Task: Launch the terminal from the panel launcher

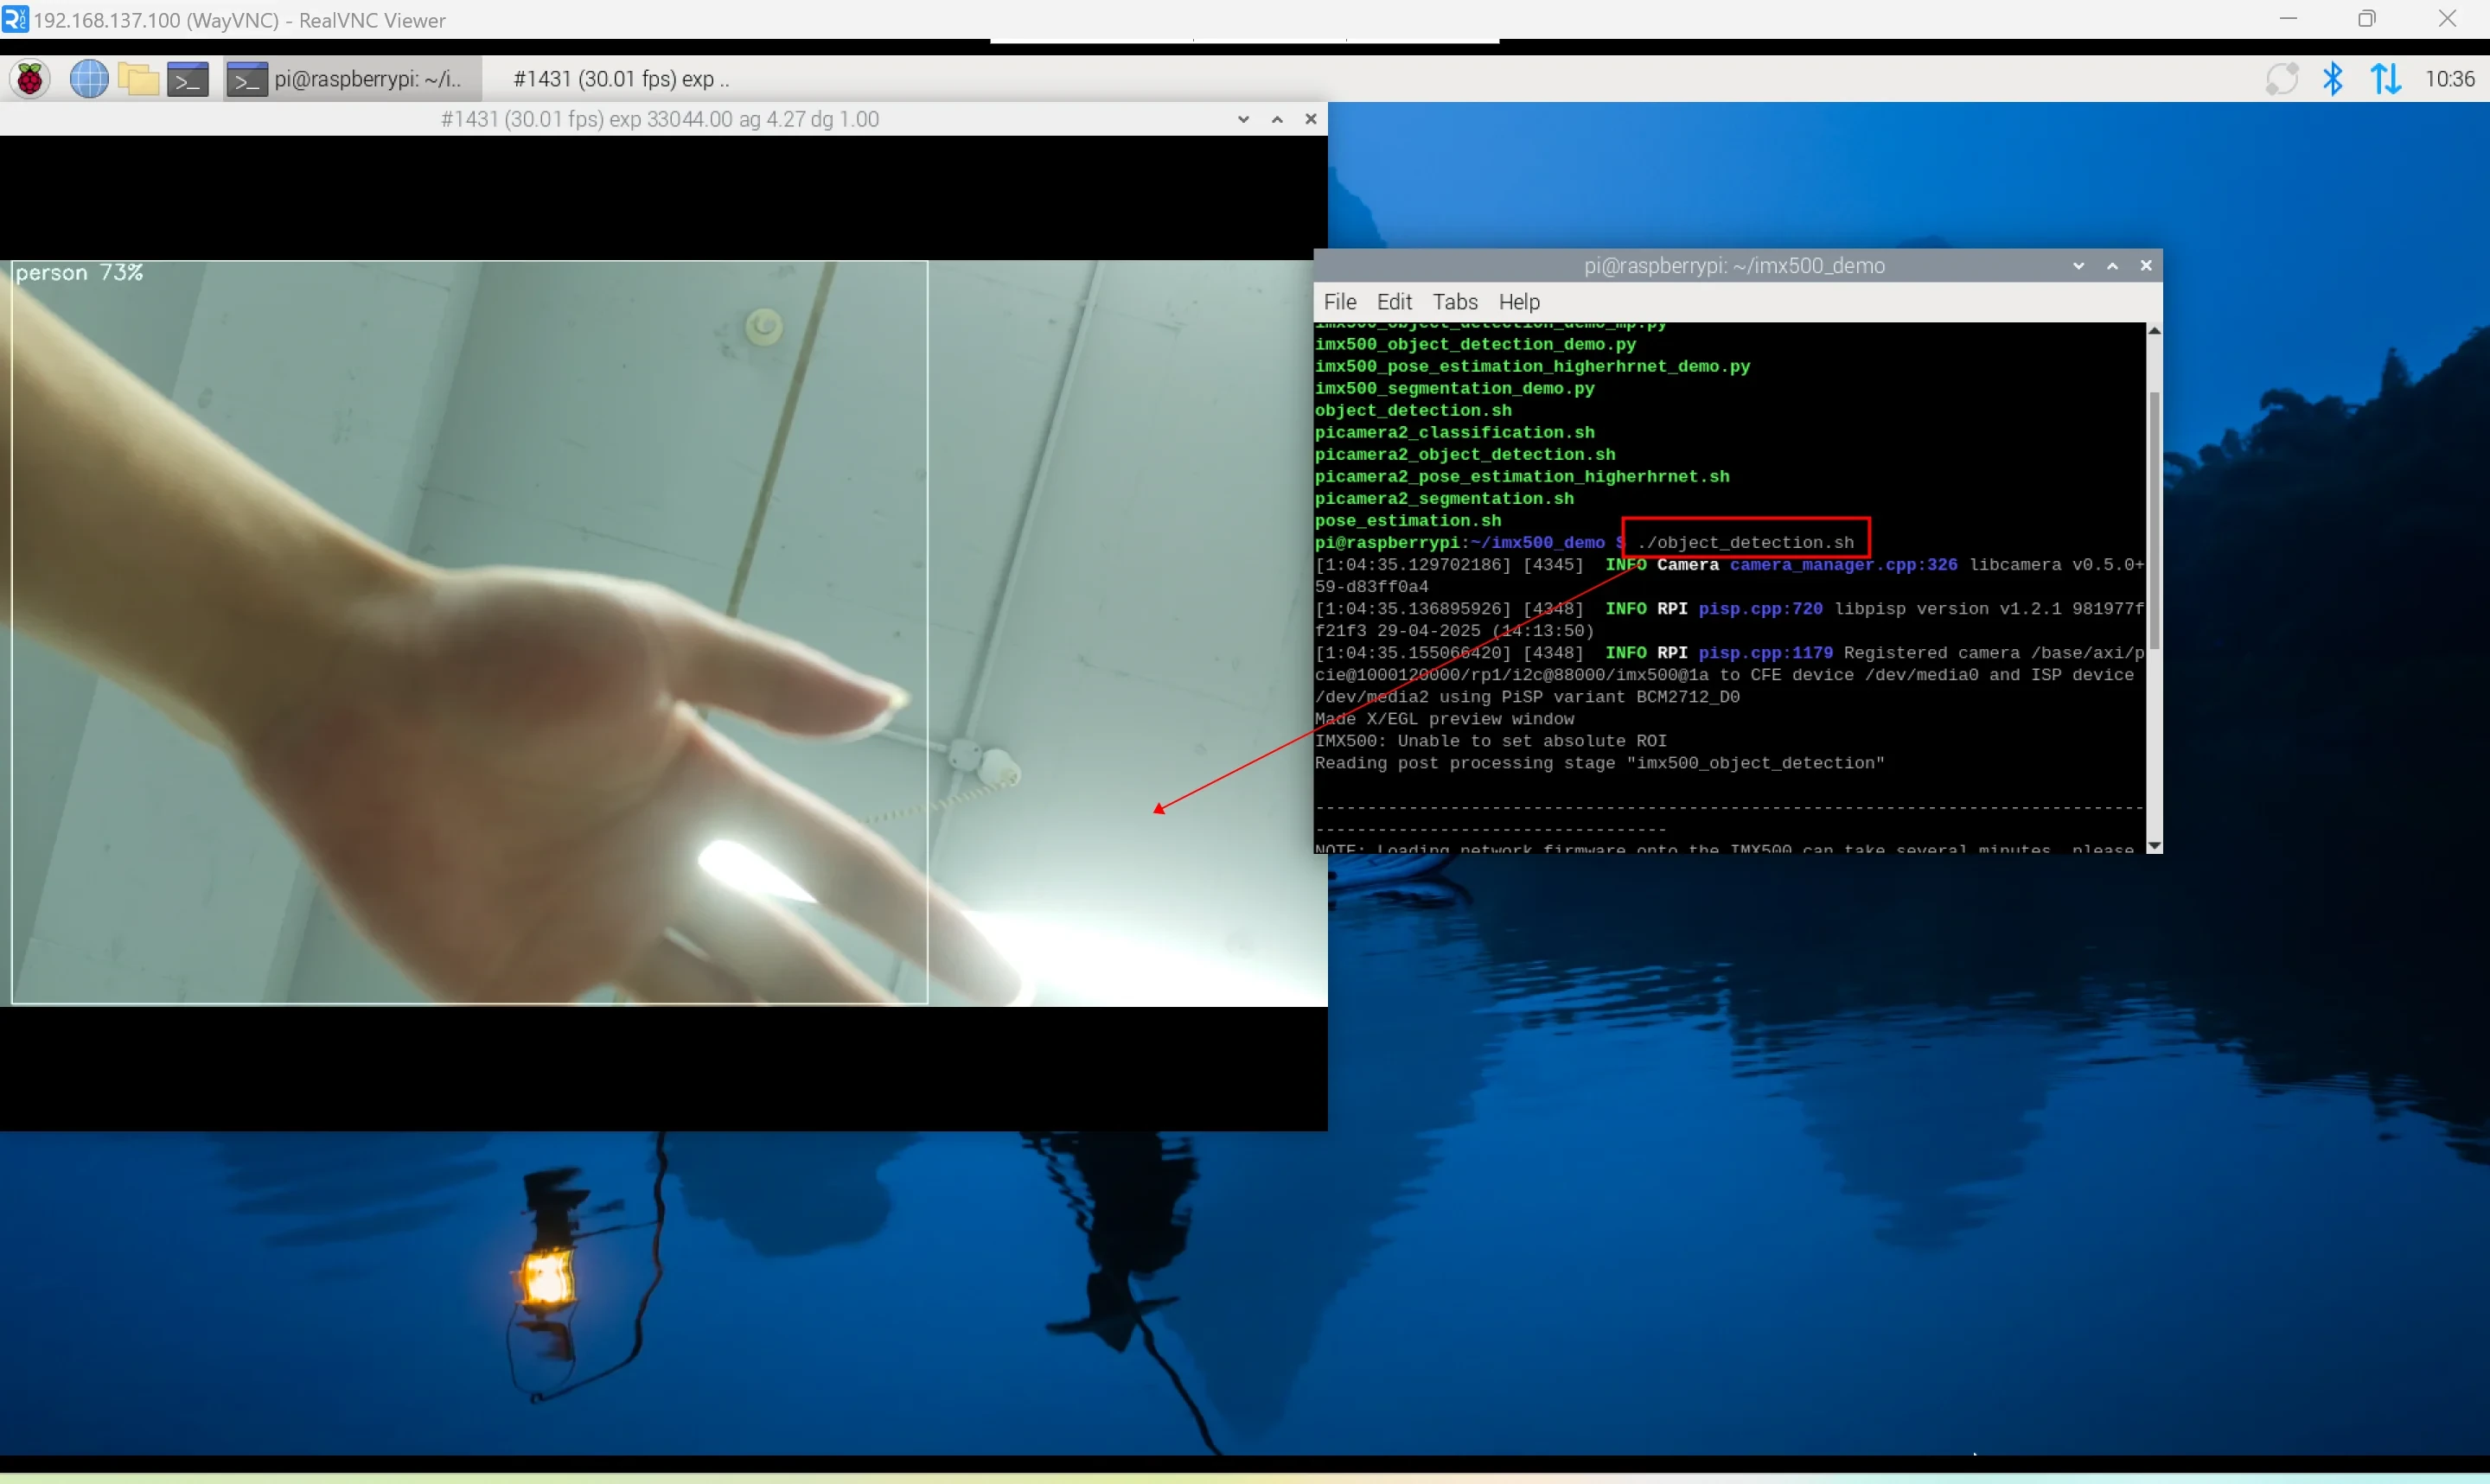Action: 188,79
